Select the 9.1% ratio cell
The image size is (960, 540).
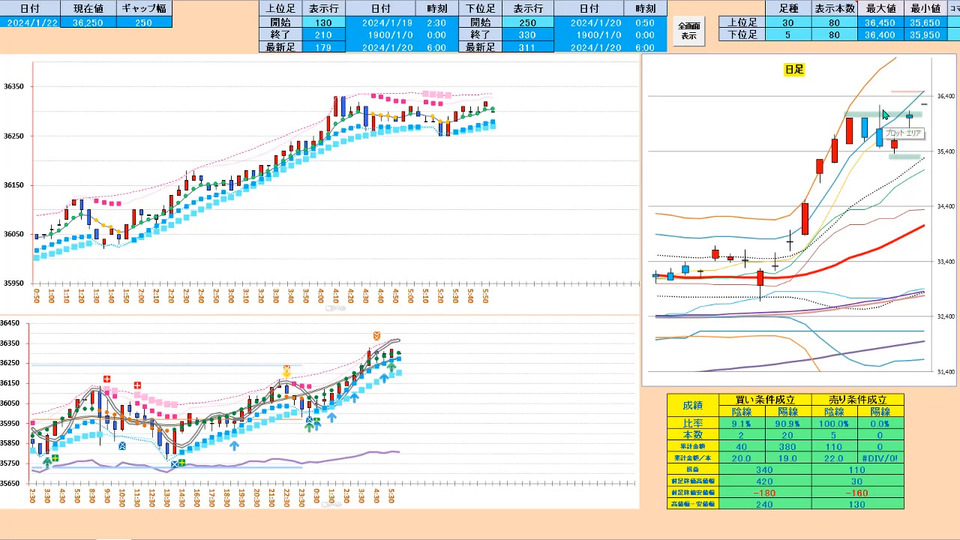(741, 423)
